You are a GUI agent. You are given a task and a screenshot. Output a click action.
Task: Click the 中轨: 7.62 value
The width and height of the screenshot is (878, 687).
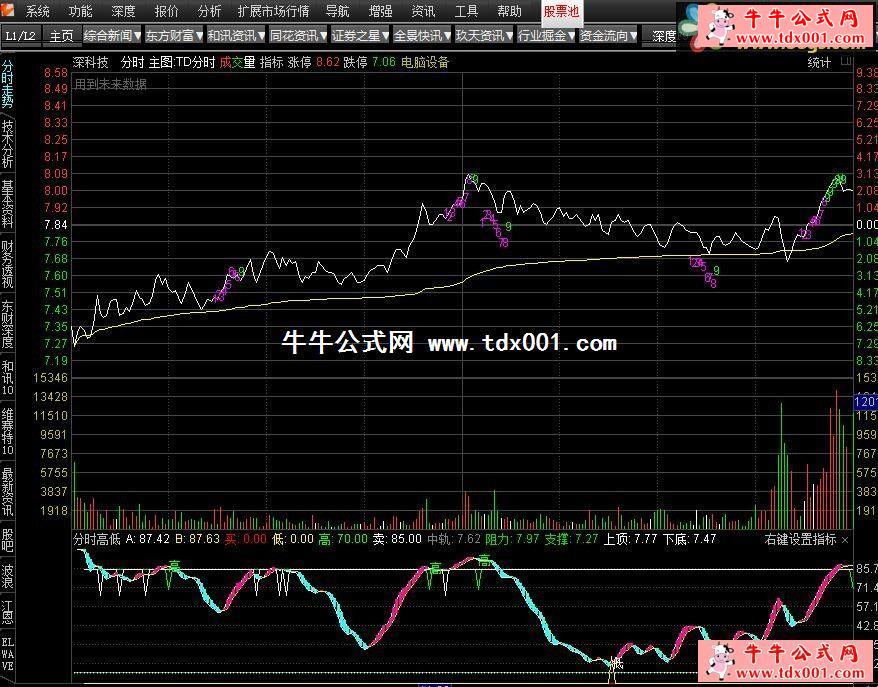point(454,539)
